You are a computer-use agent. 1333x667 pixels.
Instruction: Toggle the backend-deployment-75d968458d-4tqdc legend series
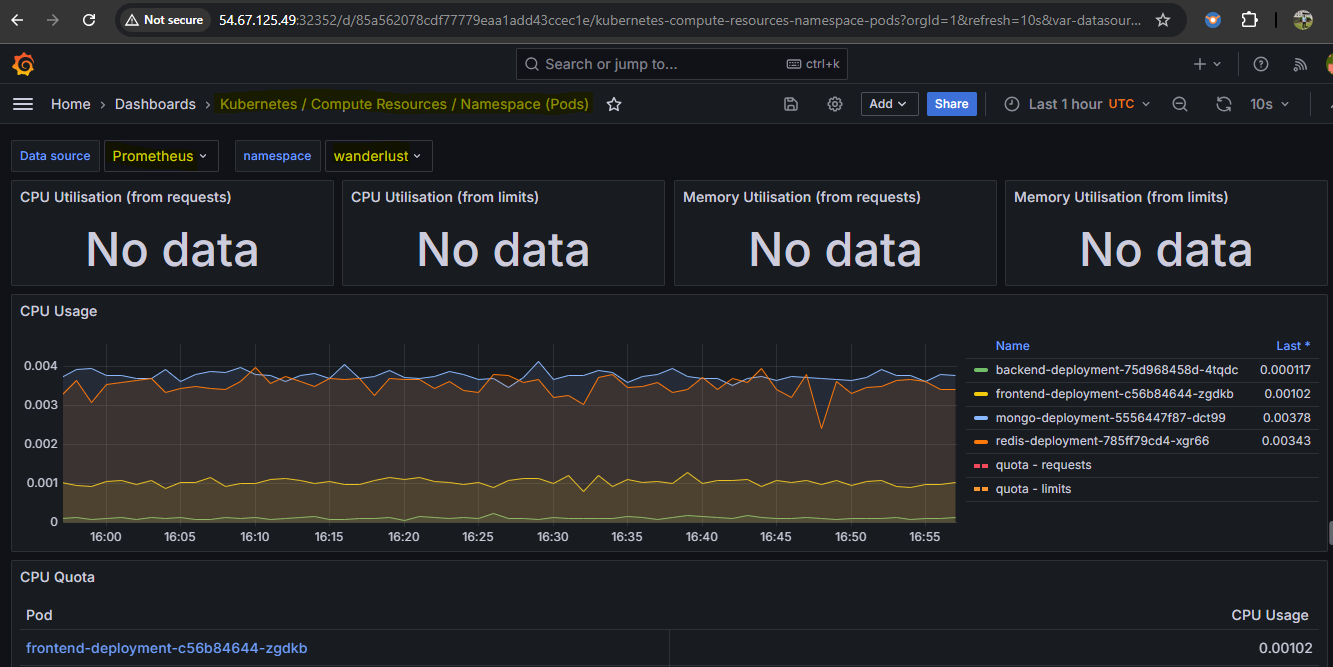coord(1116,370)
